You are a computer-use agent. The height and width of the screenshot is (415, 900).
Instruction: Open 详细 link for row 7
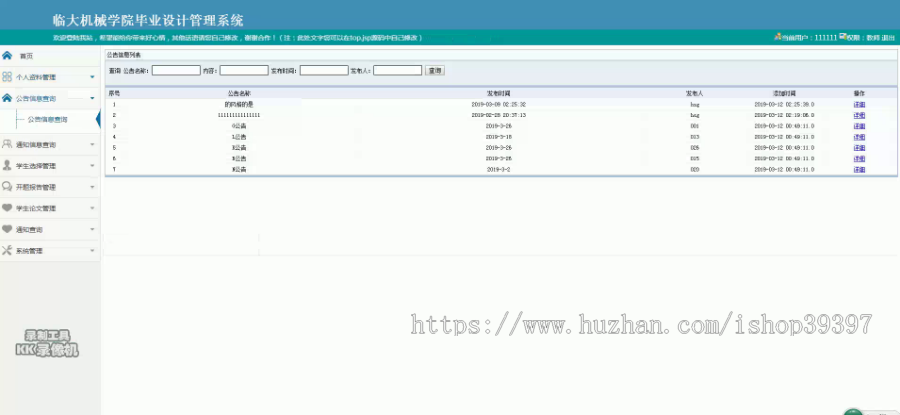click(x=859, y=169)
